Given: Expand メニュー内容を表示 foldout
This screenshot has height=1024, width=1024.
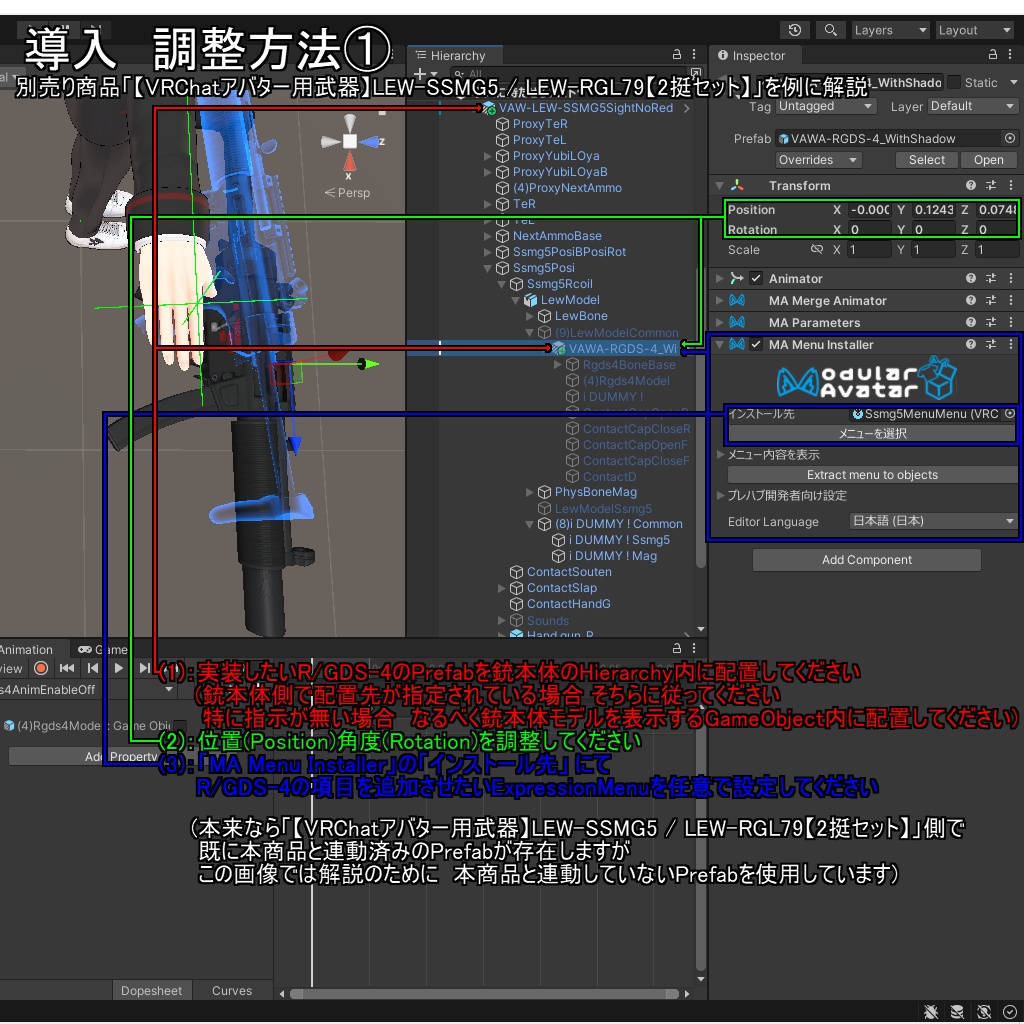Looking at the screenshot, I should point(720,455).
